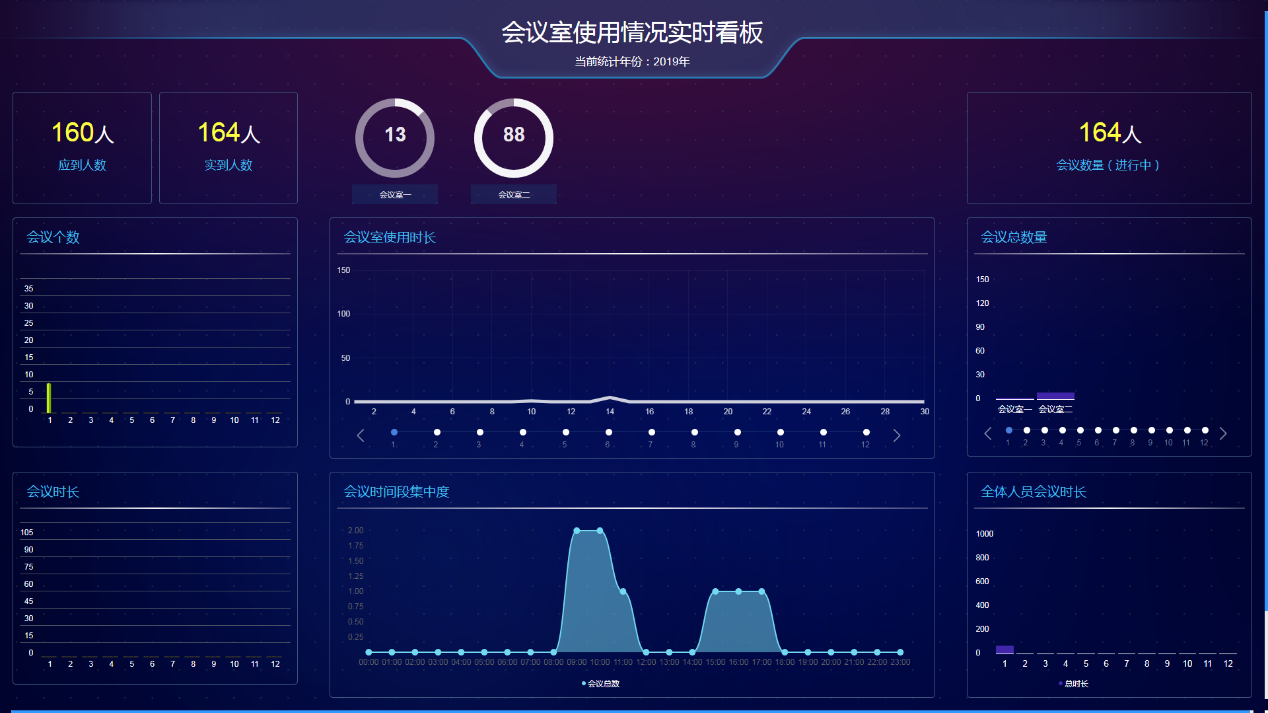The height and width of the screenshot is (713, 1268).
Task: Click x-axis label 12 in 全体人员会议时长 chart
Action: click(x=1227, y=663)
